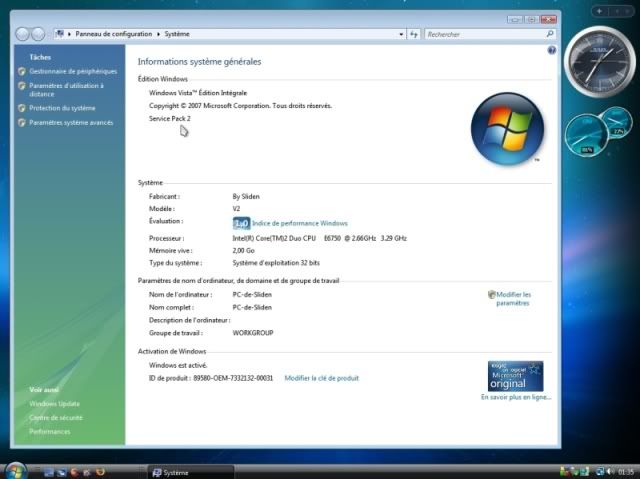This screenshot has height=479, width=640.
Task: Click the shield icon beside Gestionnaire de périphériques
Action: tap(22, 71)
